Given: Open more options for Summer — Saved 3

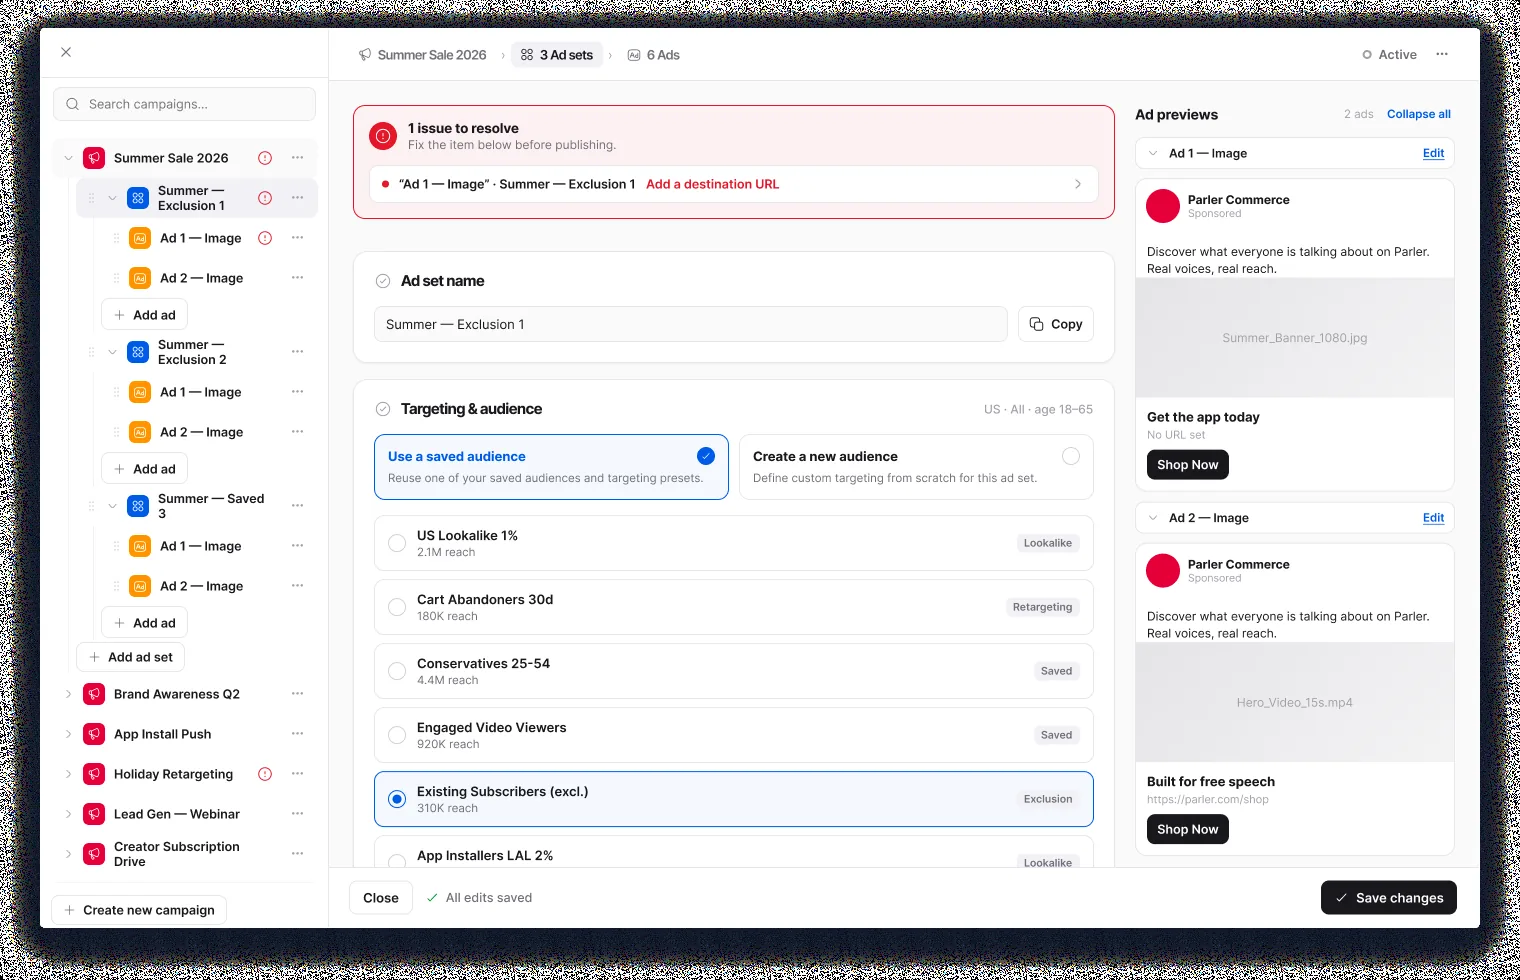Looking at the screenshot, I should pos(297,506).
